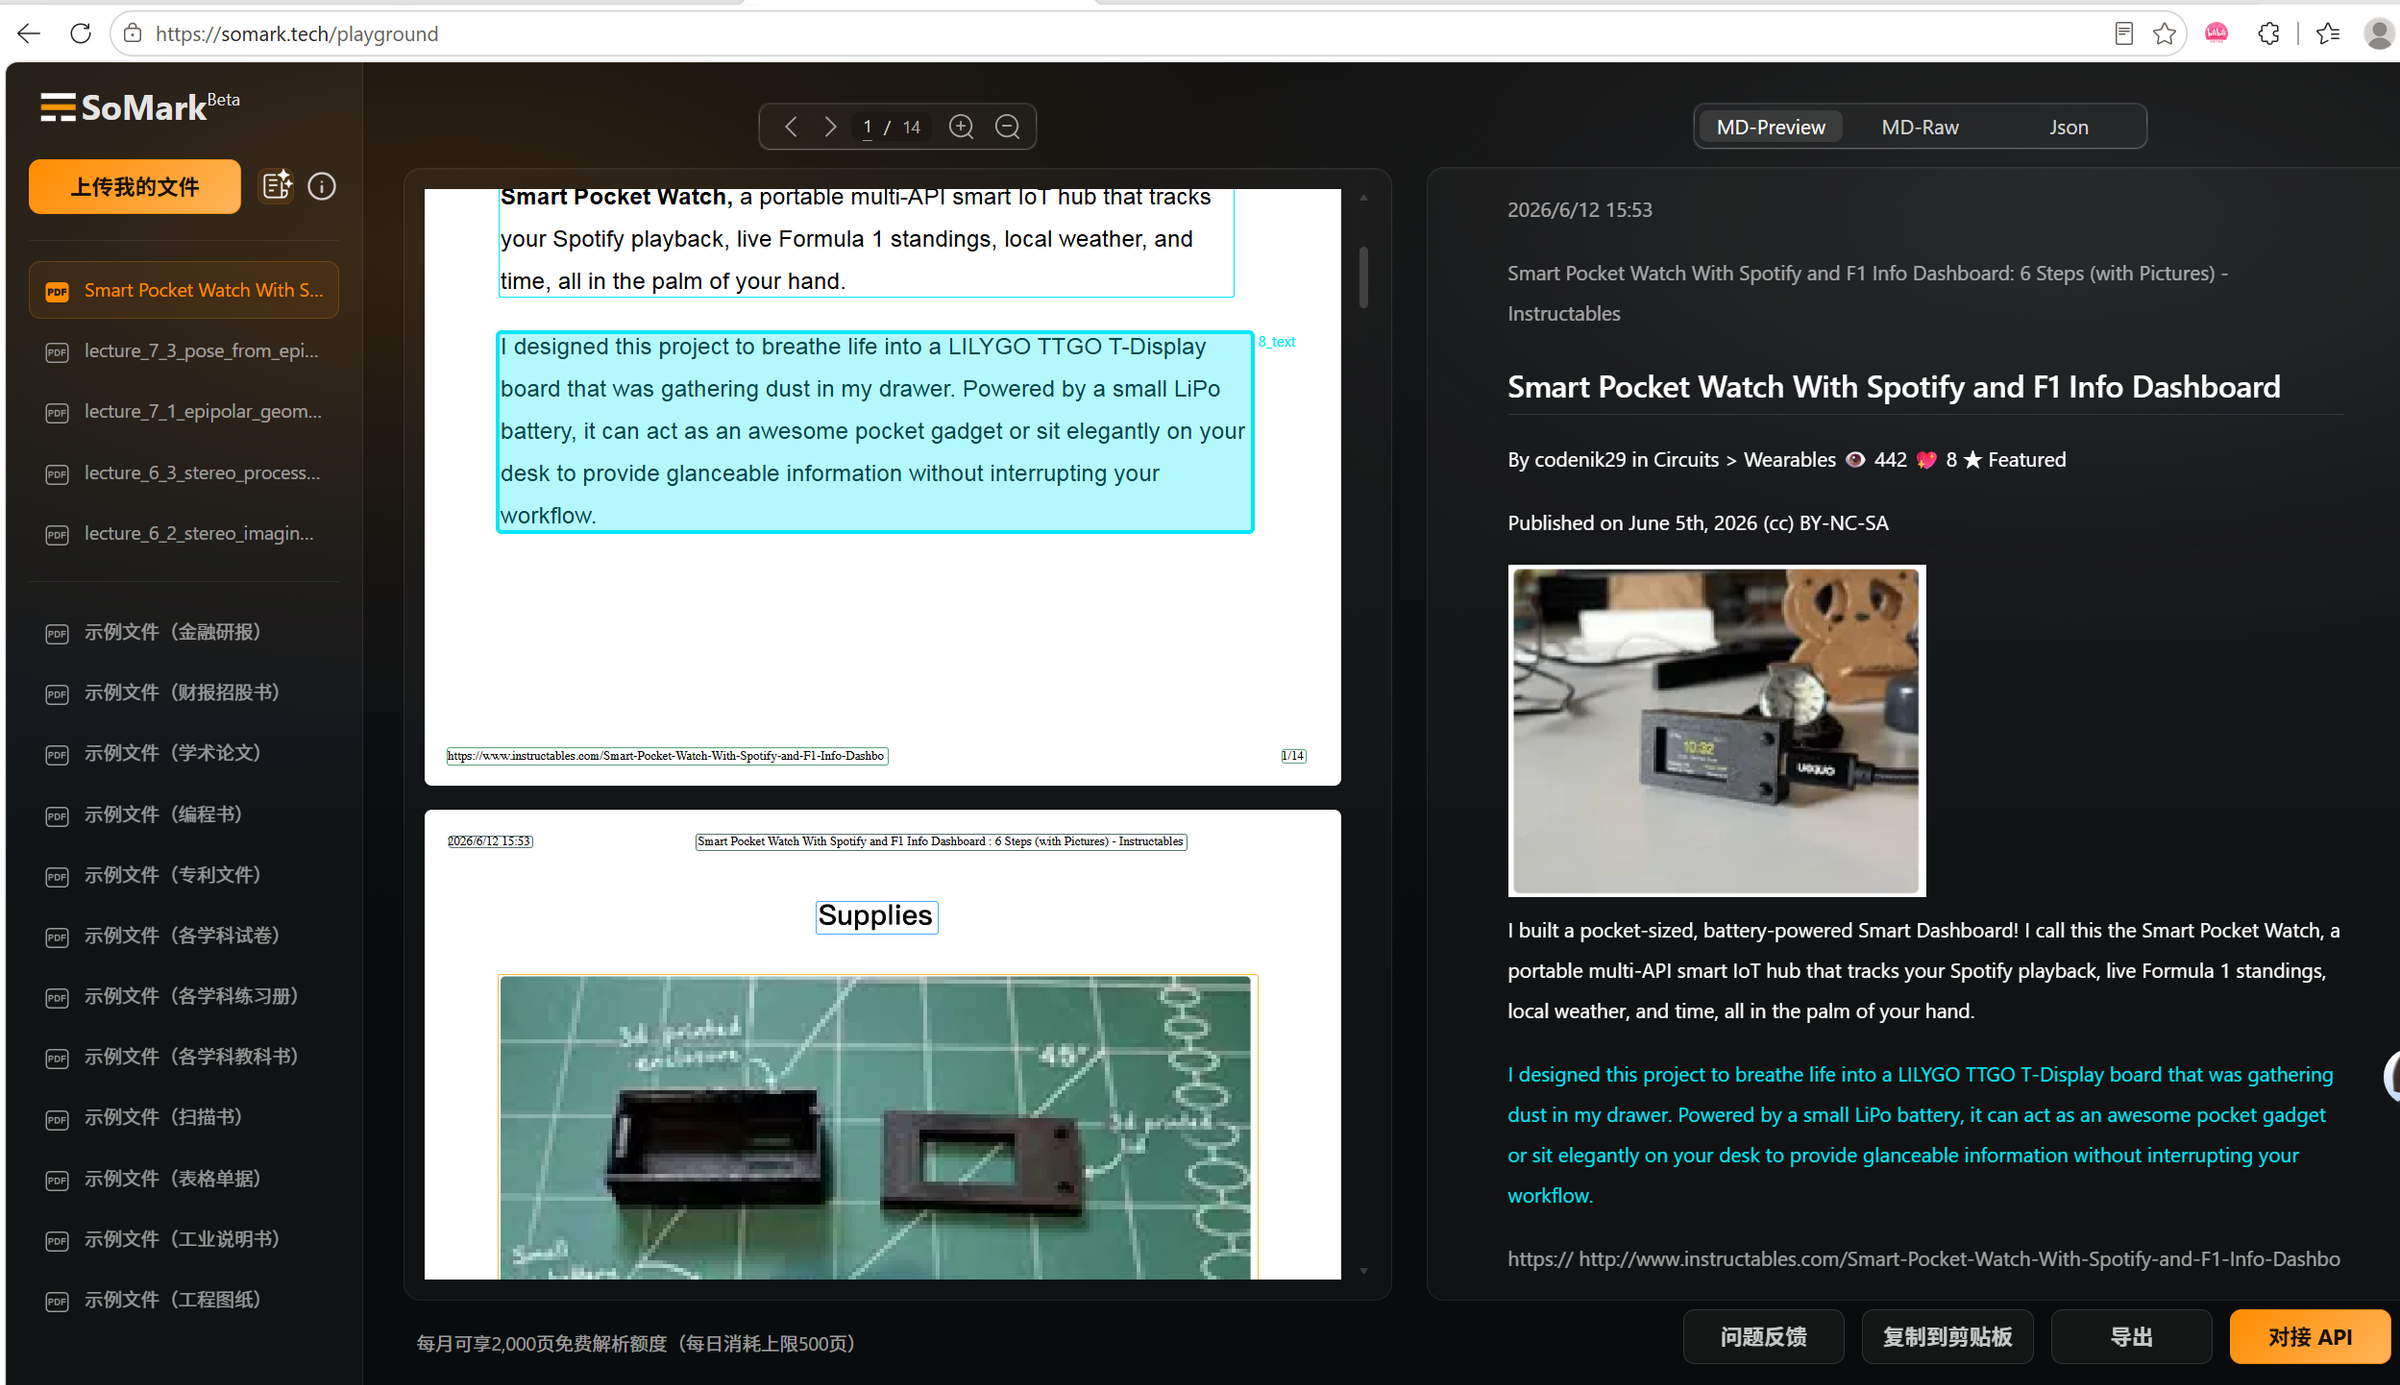Click 'Published on June 5th, 2026' text
The width and height of the screenshot is (2400, 1385).
1698,523
